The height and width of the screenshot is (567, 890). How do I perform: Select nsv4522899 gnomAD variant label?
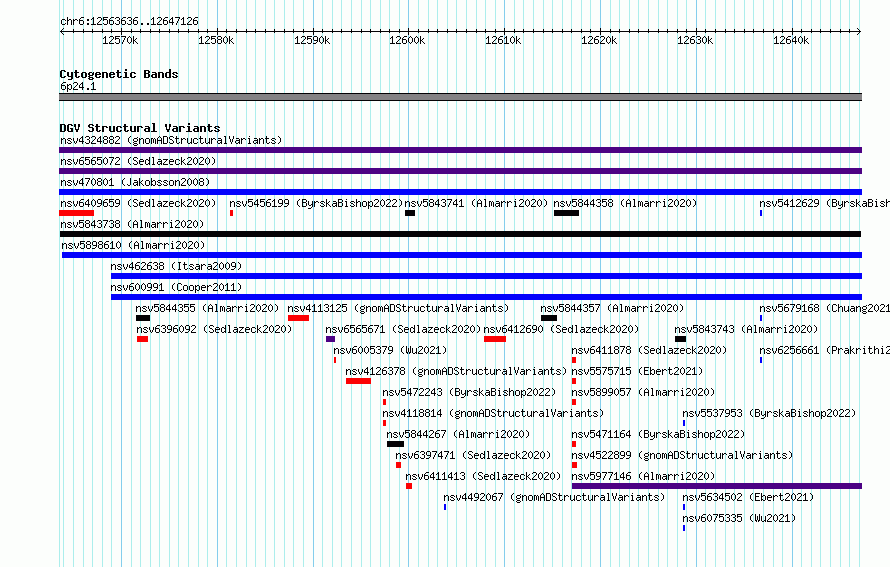(682, 455)
